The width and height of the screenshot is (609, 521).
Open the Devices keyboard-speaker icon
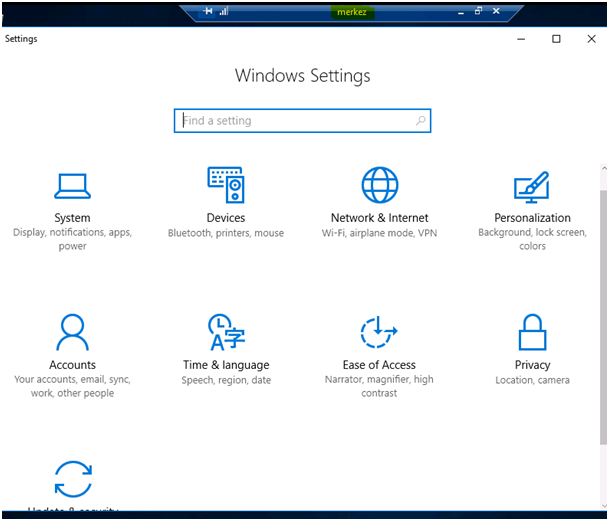(x=226, y=185)
